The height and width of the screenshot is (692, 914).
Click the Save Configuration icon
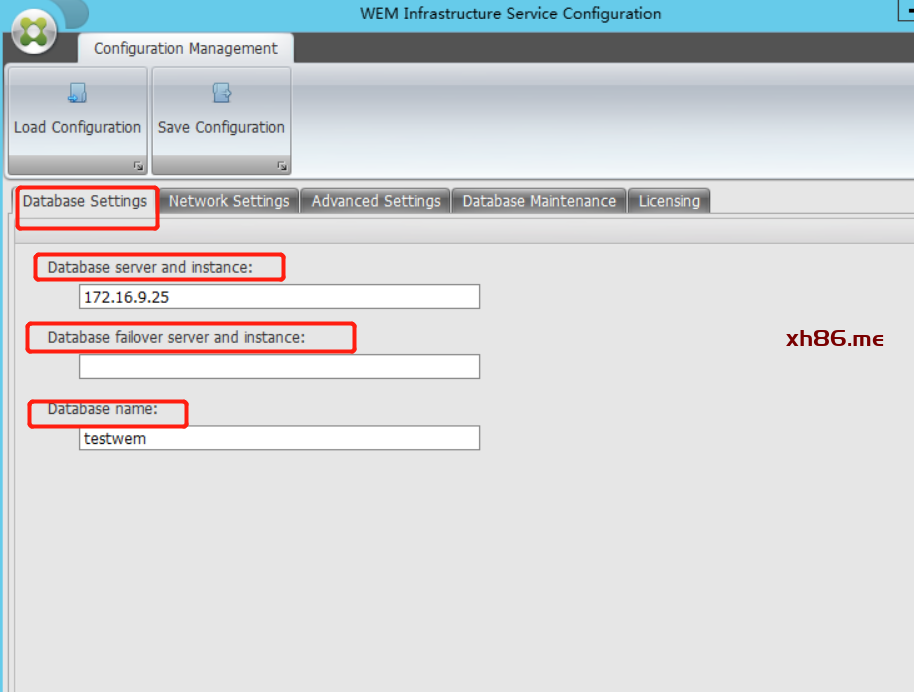click(221, 94)
